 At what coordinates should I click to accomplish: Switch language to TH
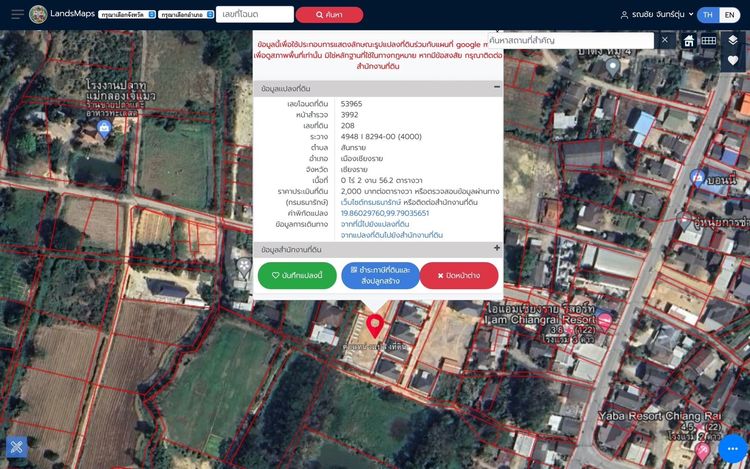click(709, 15)
